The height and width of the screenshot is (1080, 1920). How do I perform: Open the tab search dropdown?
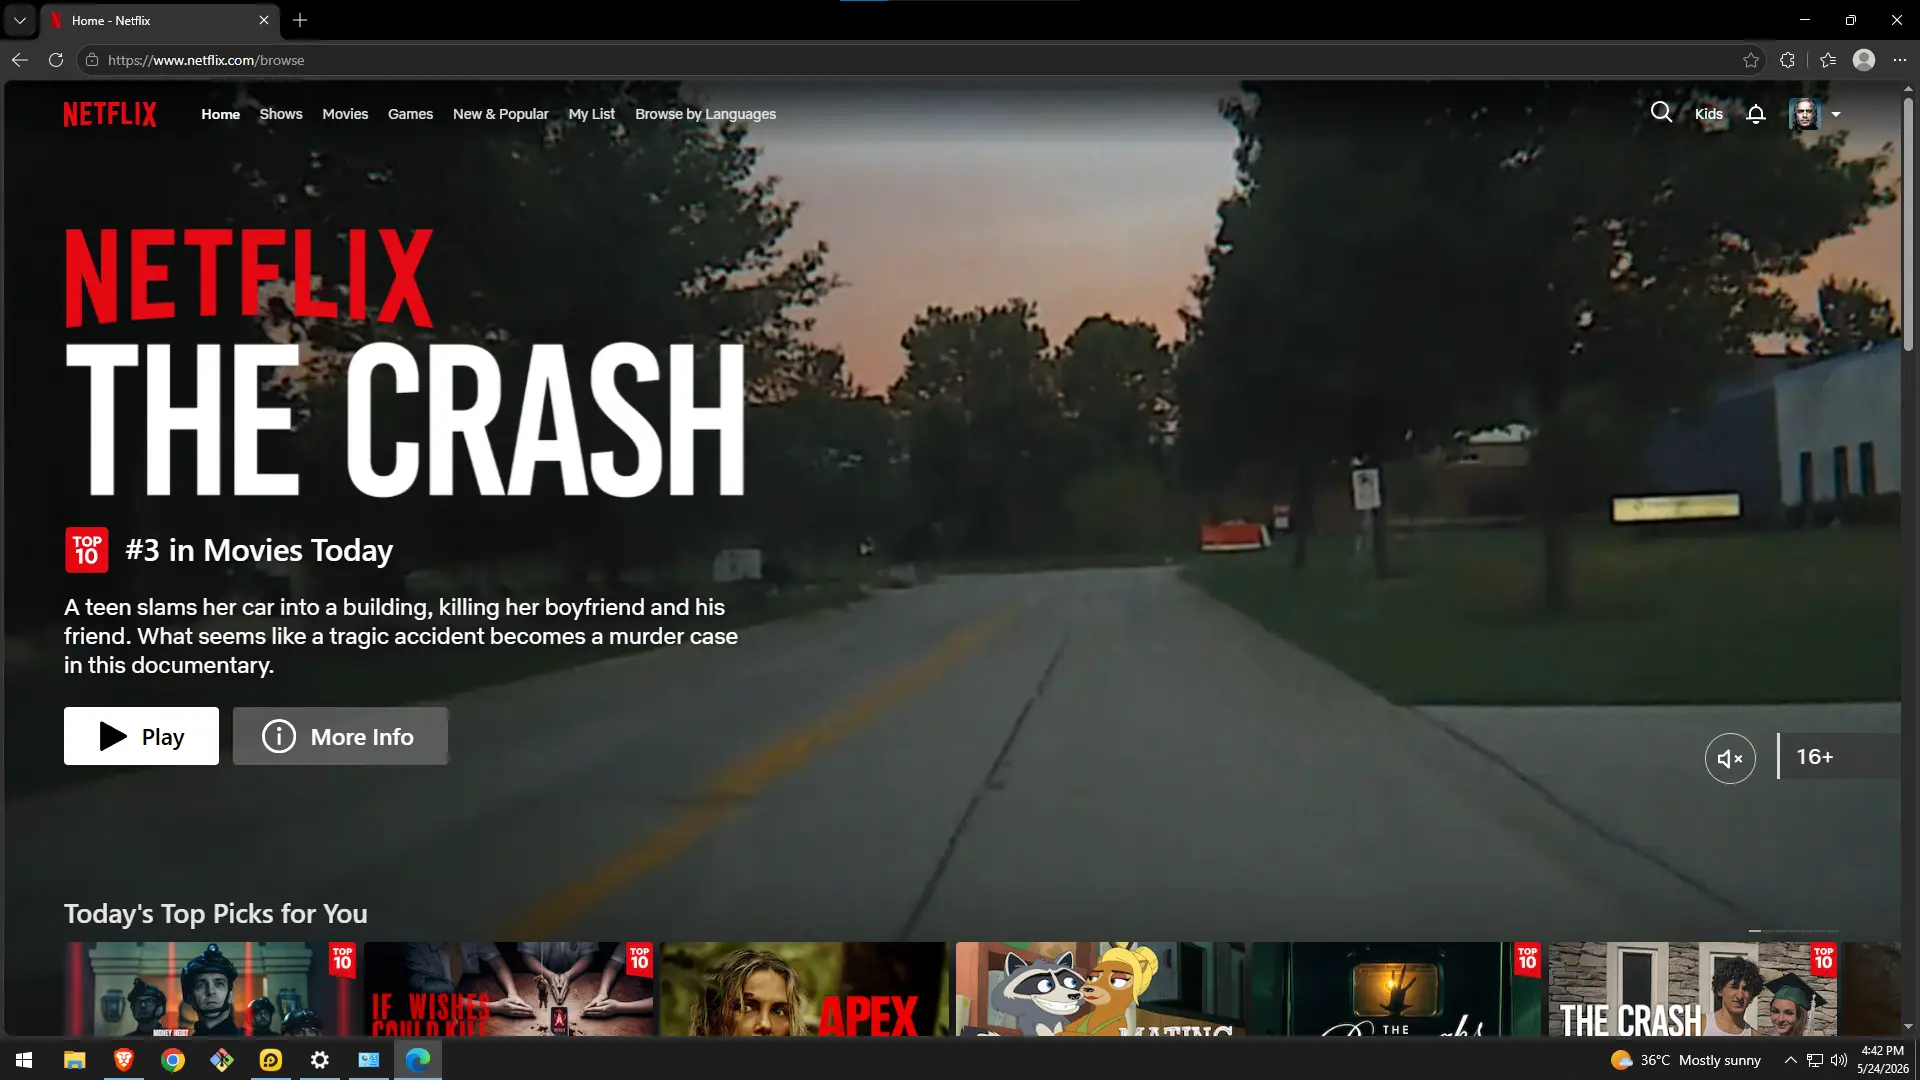pyautogui.click(x=19, y=20)
